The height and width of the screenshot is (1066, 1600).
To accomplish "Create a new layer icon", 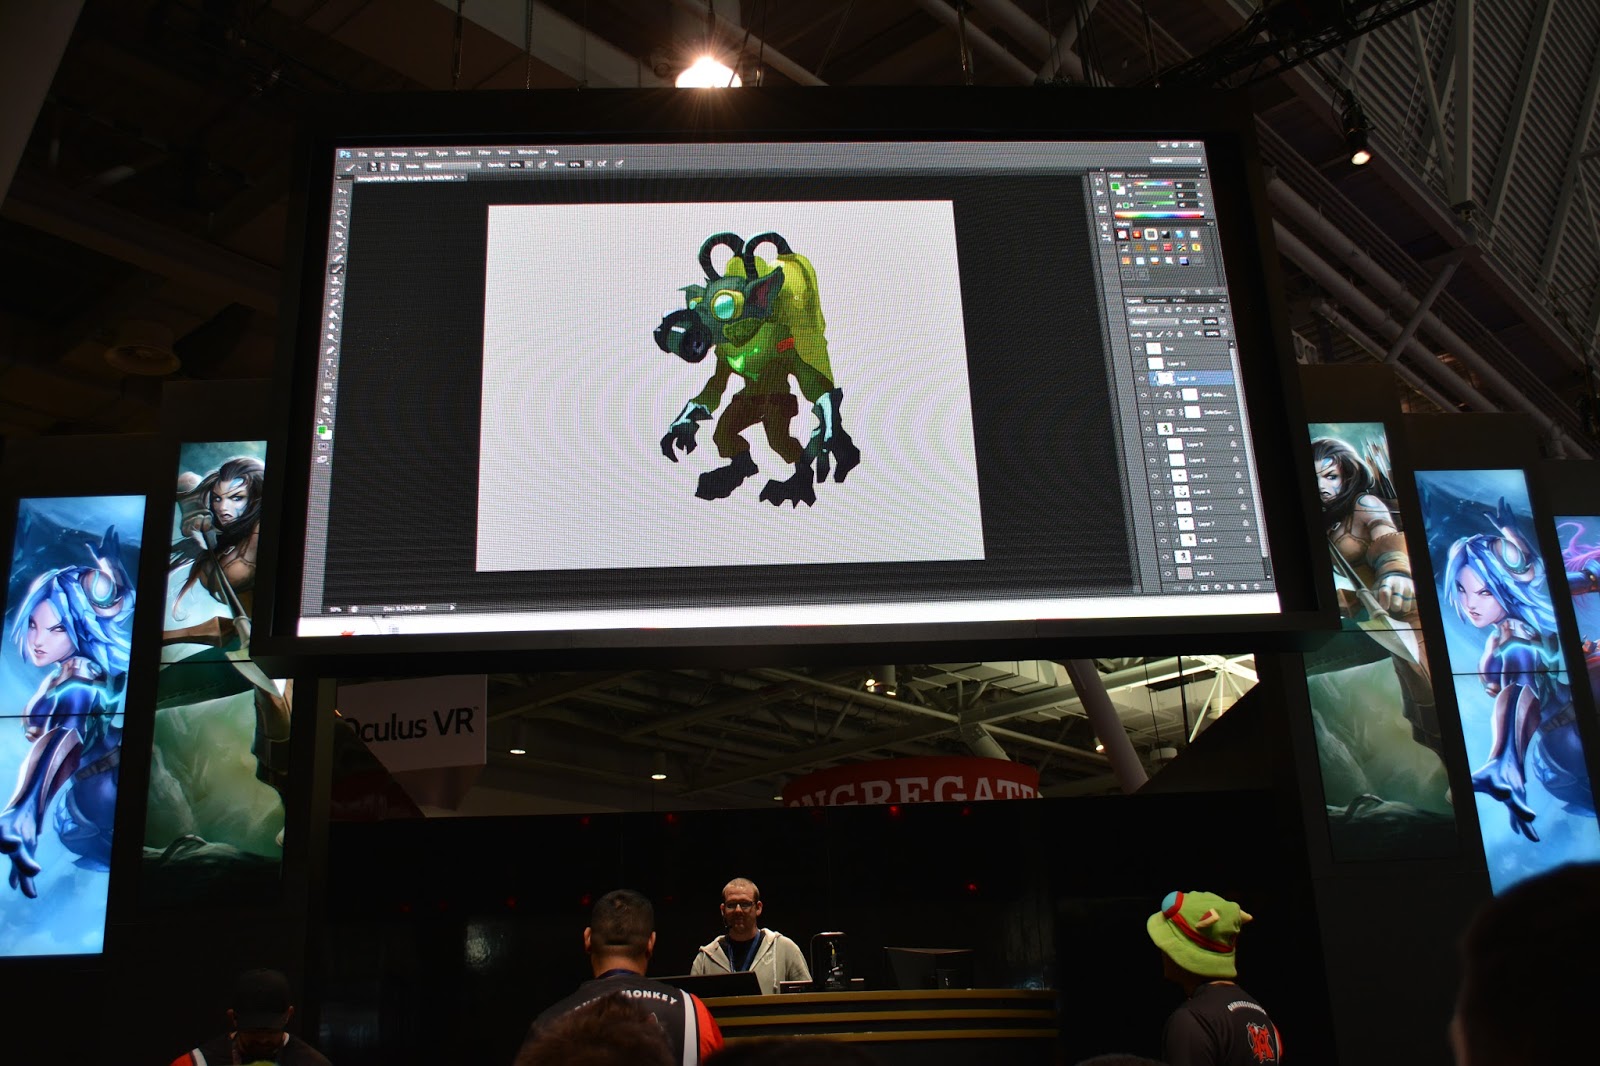I will pos(1243,587).
